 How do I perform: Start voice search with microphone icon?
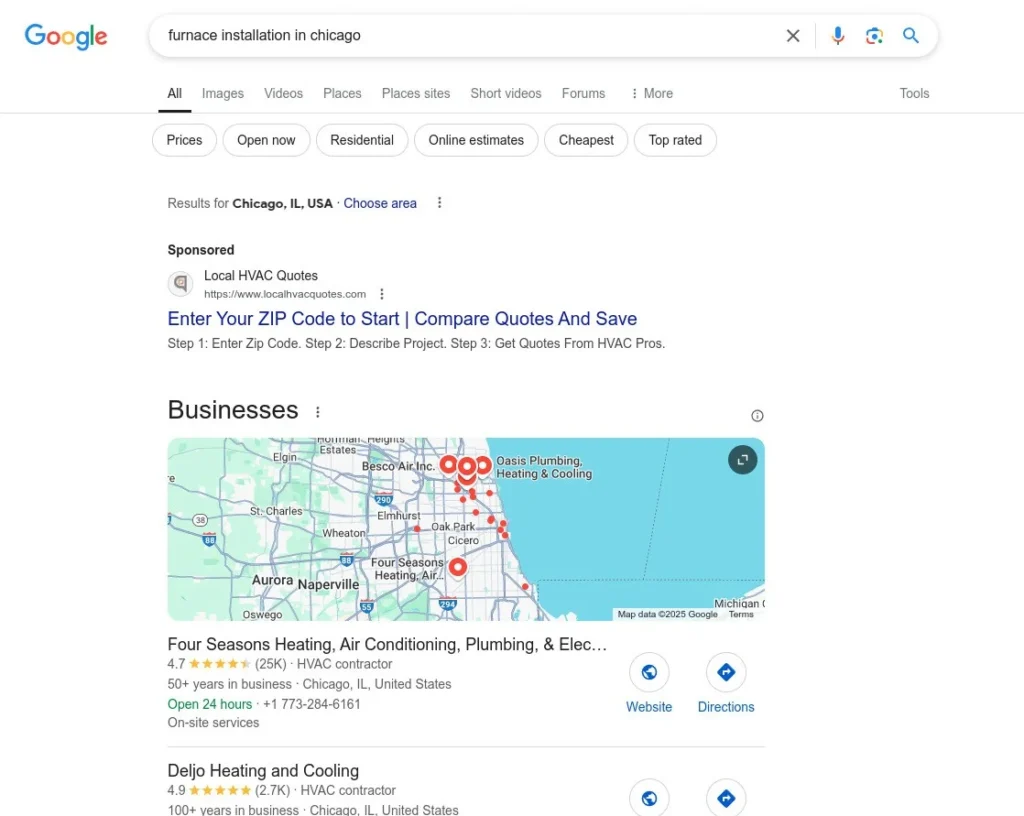[x=838, y=36]
